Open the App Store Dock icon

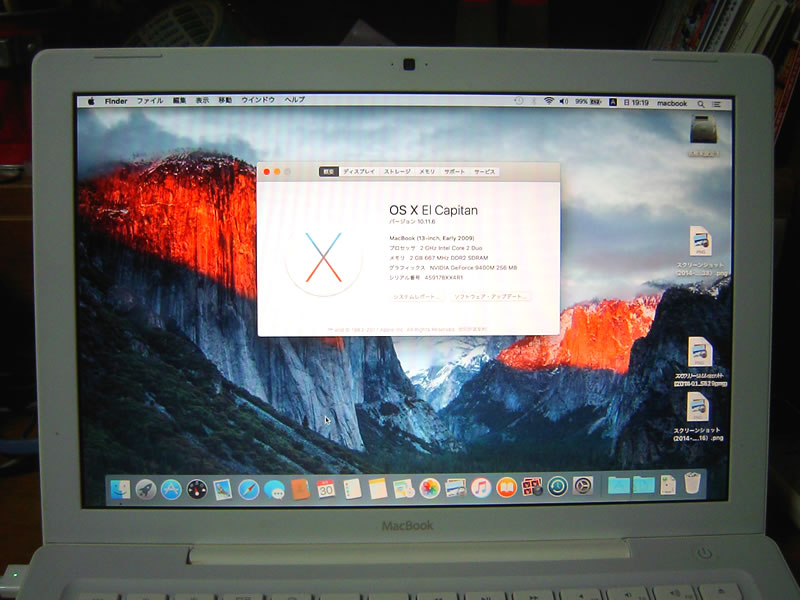(x=171, y=489)
